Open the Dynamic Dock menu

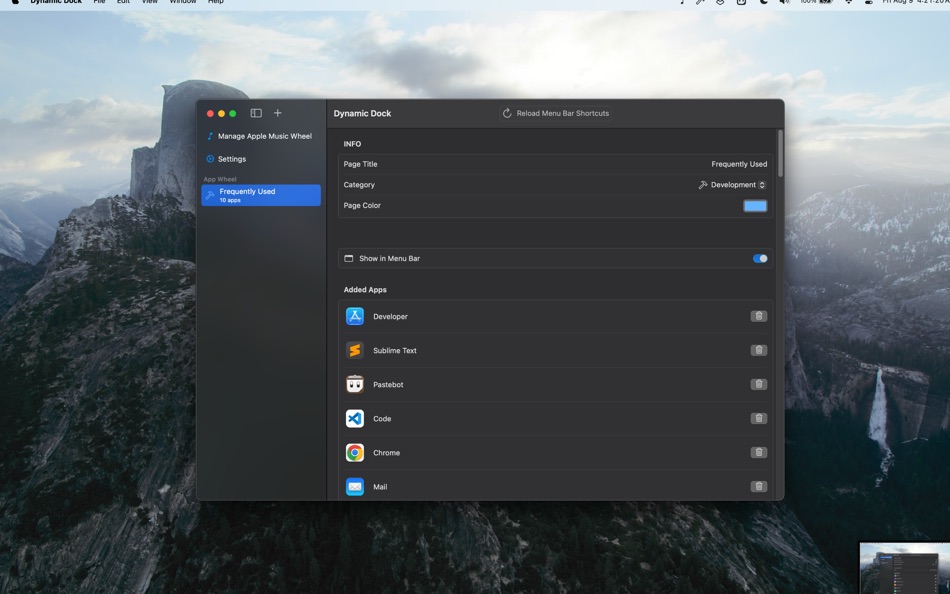click(55, 3)
